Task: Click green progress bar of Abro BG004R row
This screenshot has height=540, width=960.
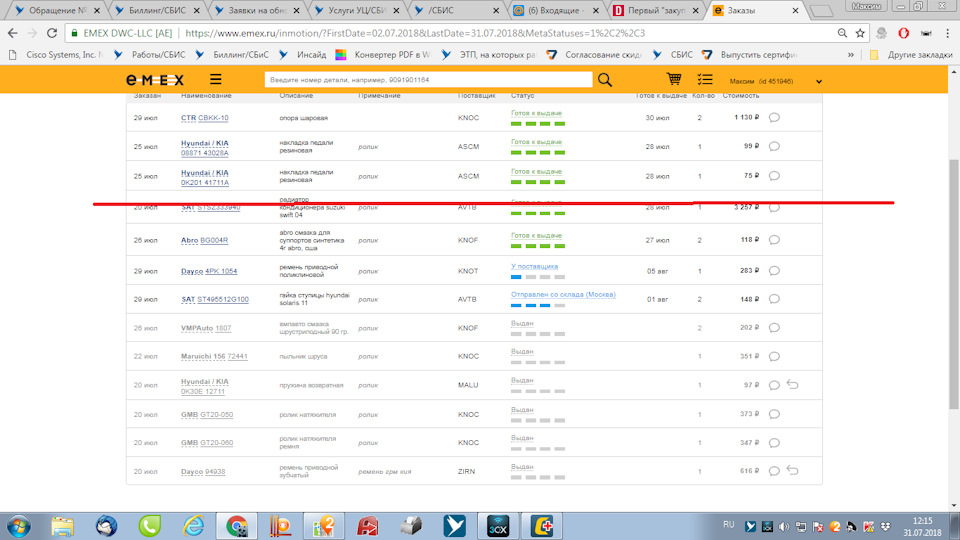Action: [538, 246]
